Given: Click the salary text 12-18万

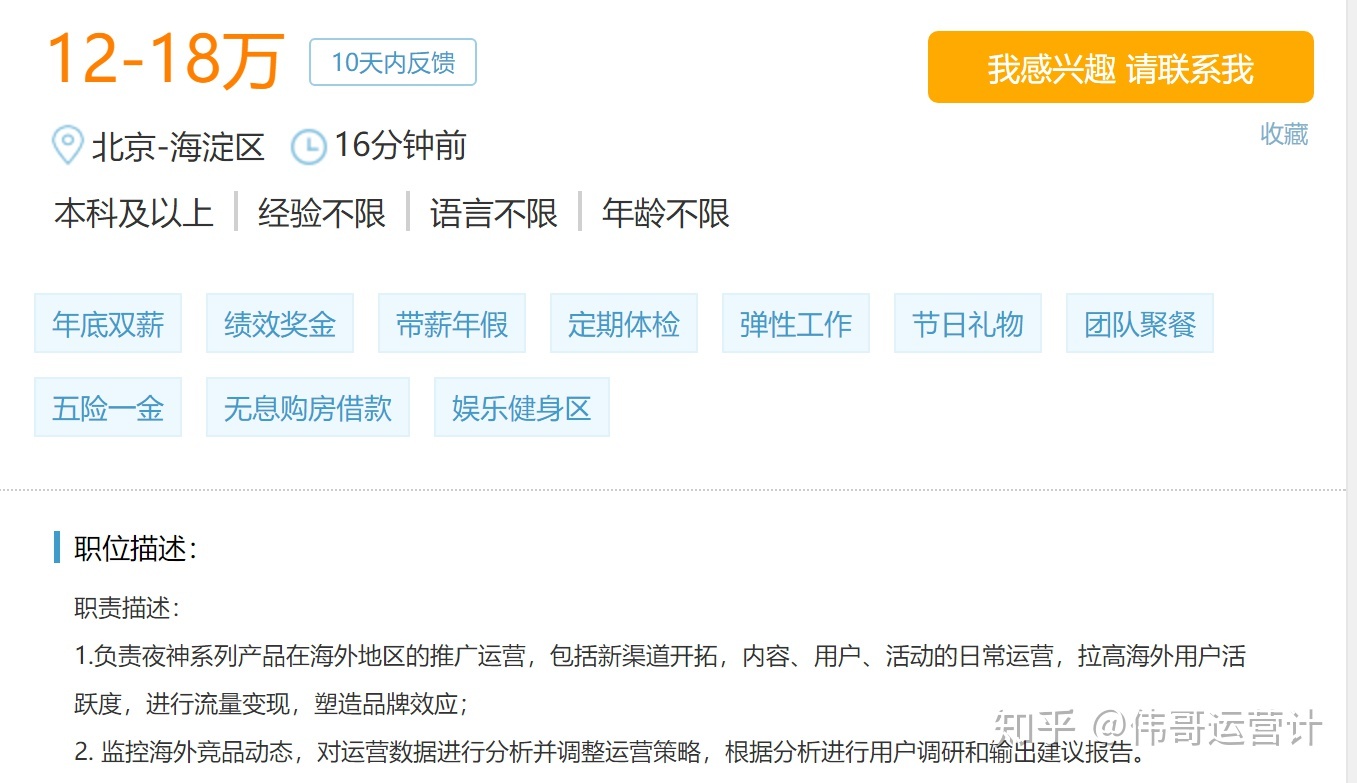Looking at the screenshot, I should pyautogui.click(x=166, y=60).
